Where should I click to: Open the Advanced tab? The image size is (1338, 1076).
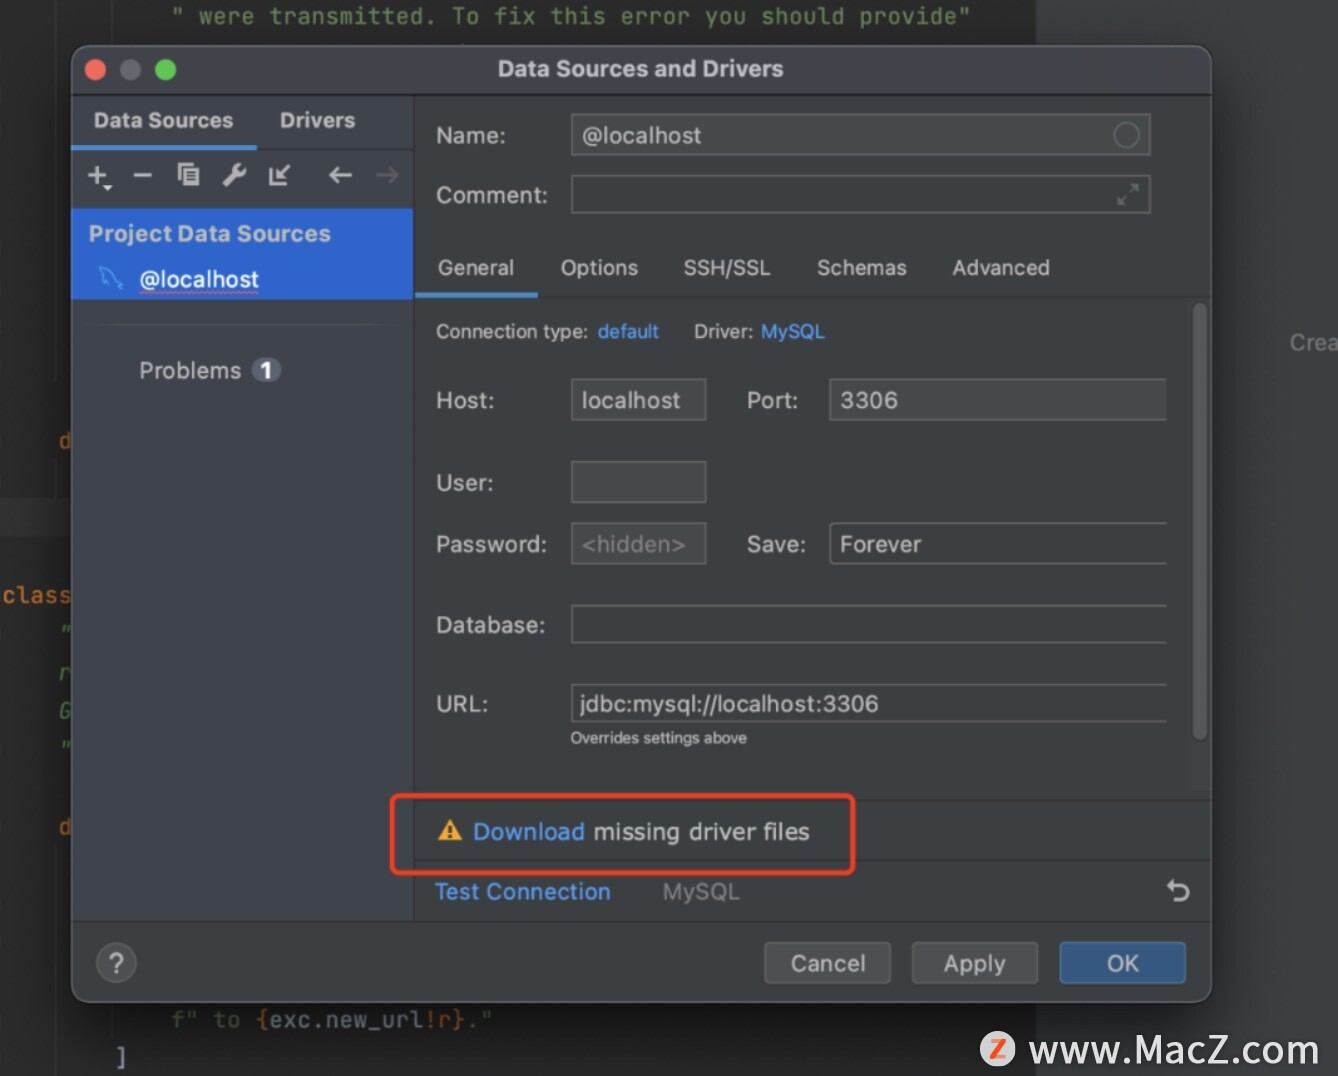(x=1001, y=268)
